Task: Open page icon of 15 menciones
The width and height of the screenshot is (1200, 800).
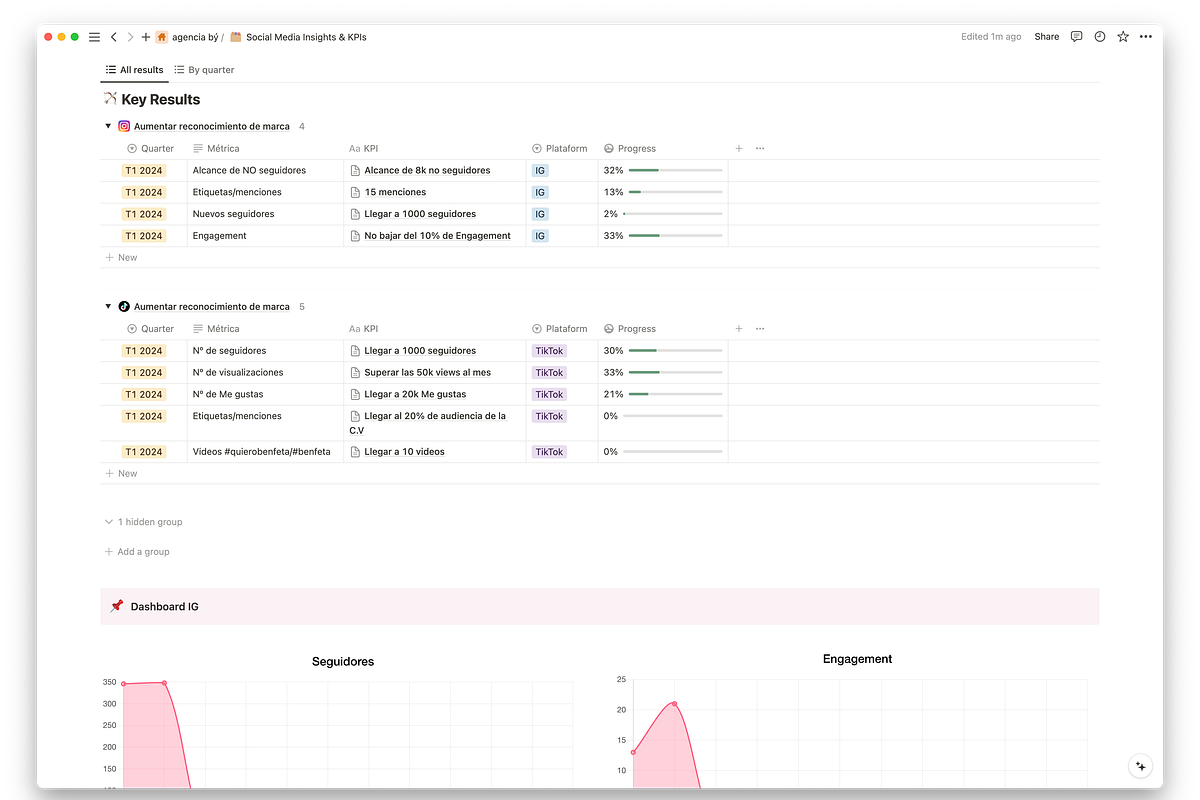Action: [x=355, y=192]
